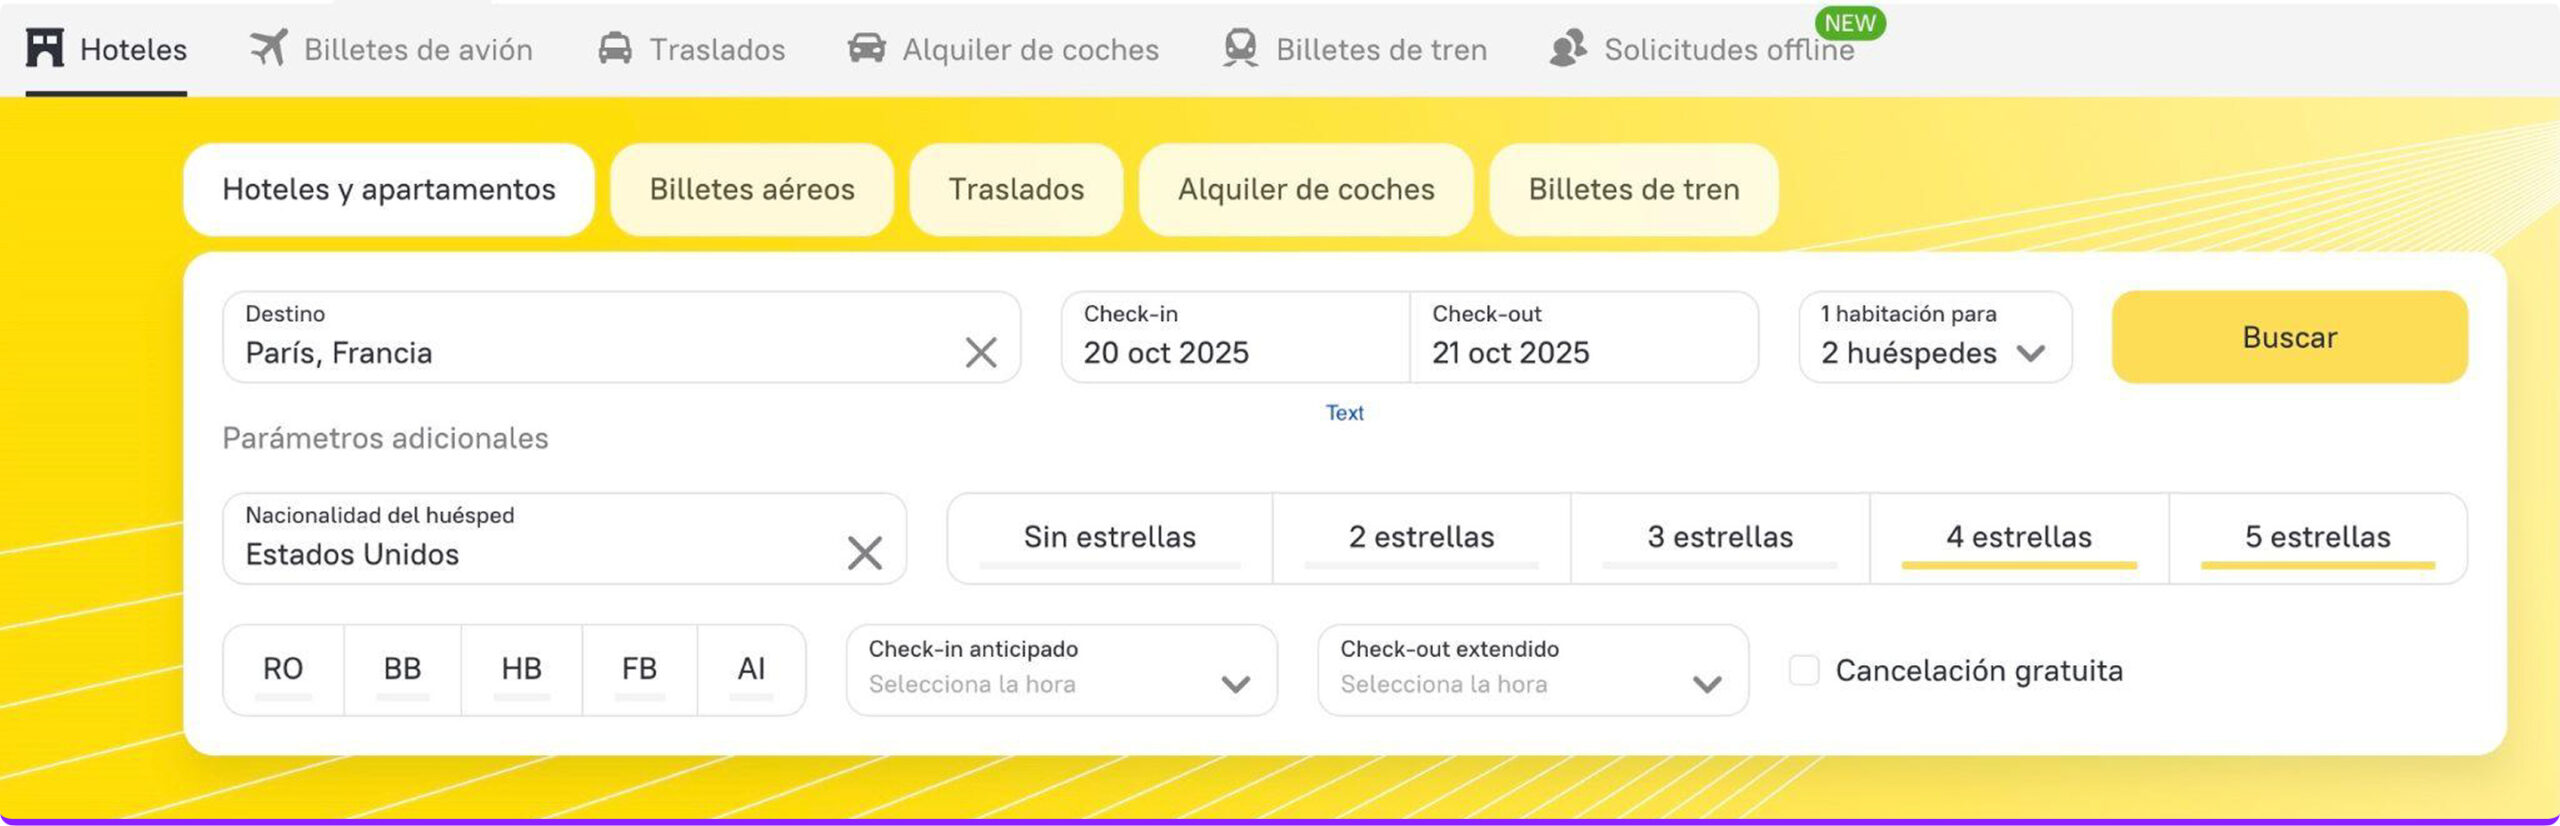Screen dimensions: 2560x826
Task: Open the huéspedes room dropdown
Action: 1935,338
